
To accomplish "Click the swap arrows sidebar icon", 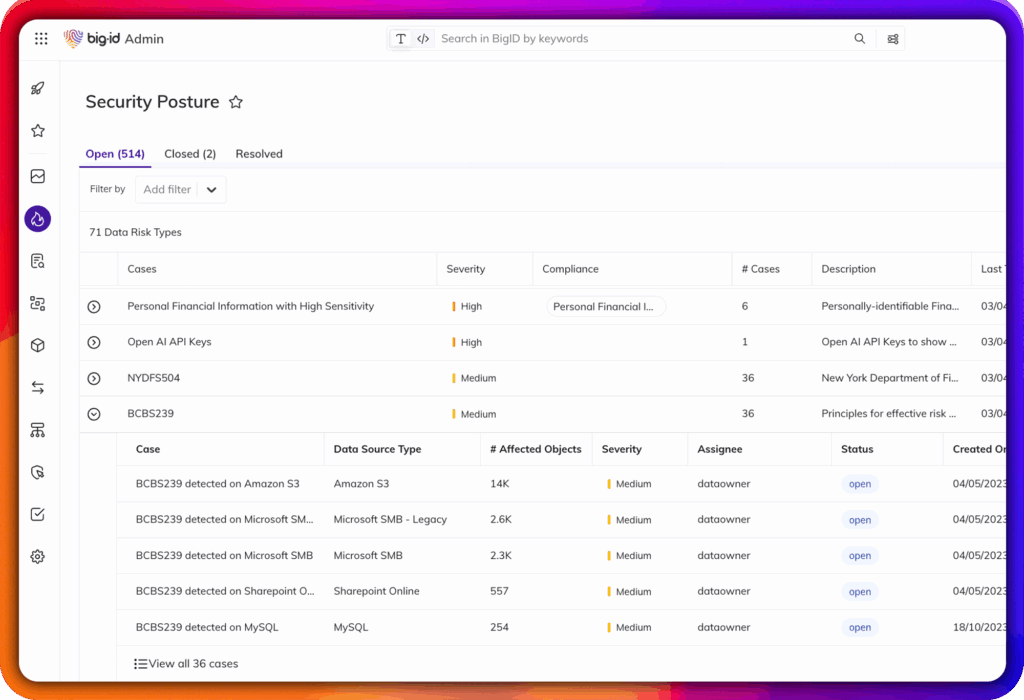I will [38, 388].
